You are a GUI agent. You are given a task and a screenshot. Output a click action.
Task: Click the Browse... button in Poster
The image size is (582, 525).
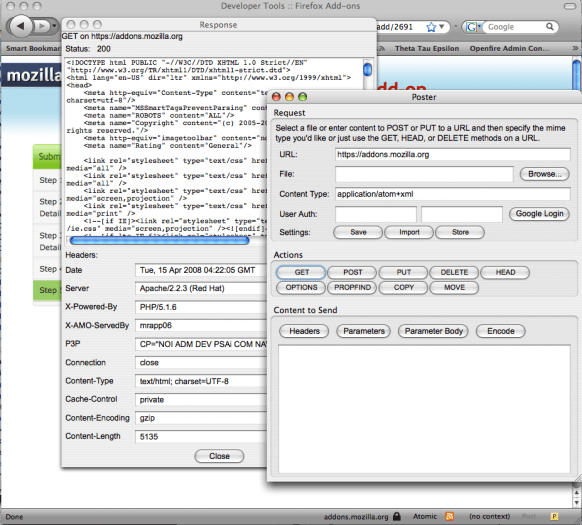pos(544,174)
